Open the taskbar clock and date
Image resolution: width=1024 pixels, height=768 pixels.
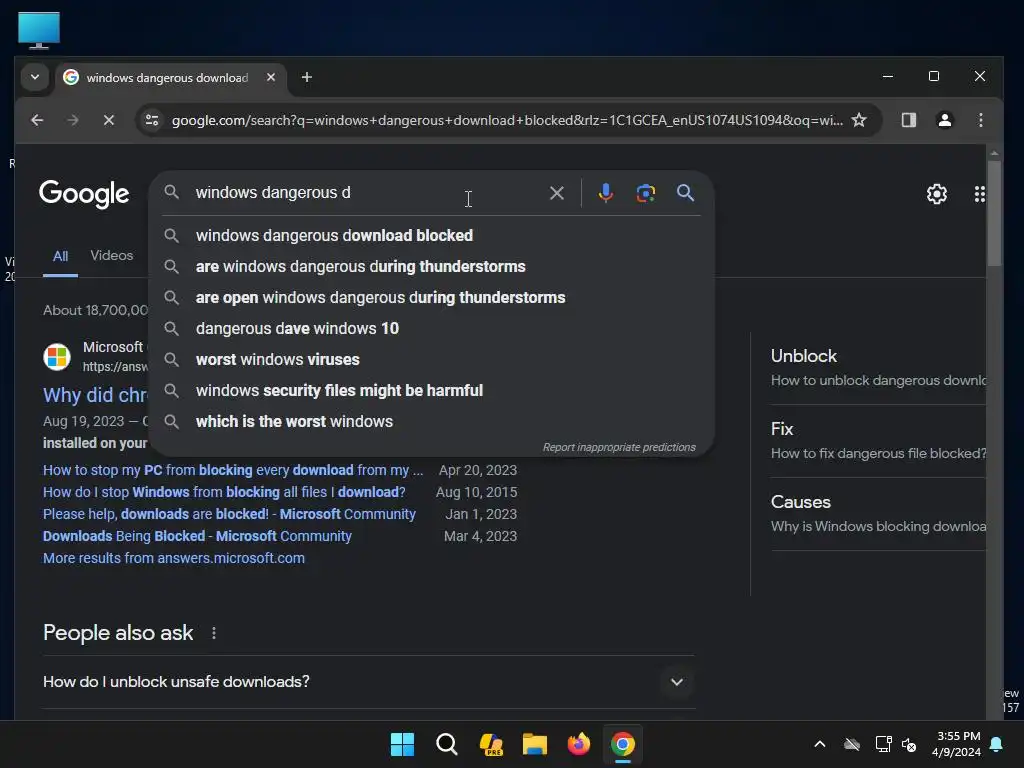pyautogui.click(x=957, y=744)
